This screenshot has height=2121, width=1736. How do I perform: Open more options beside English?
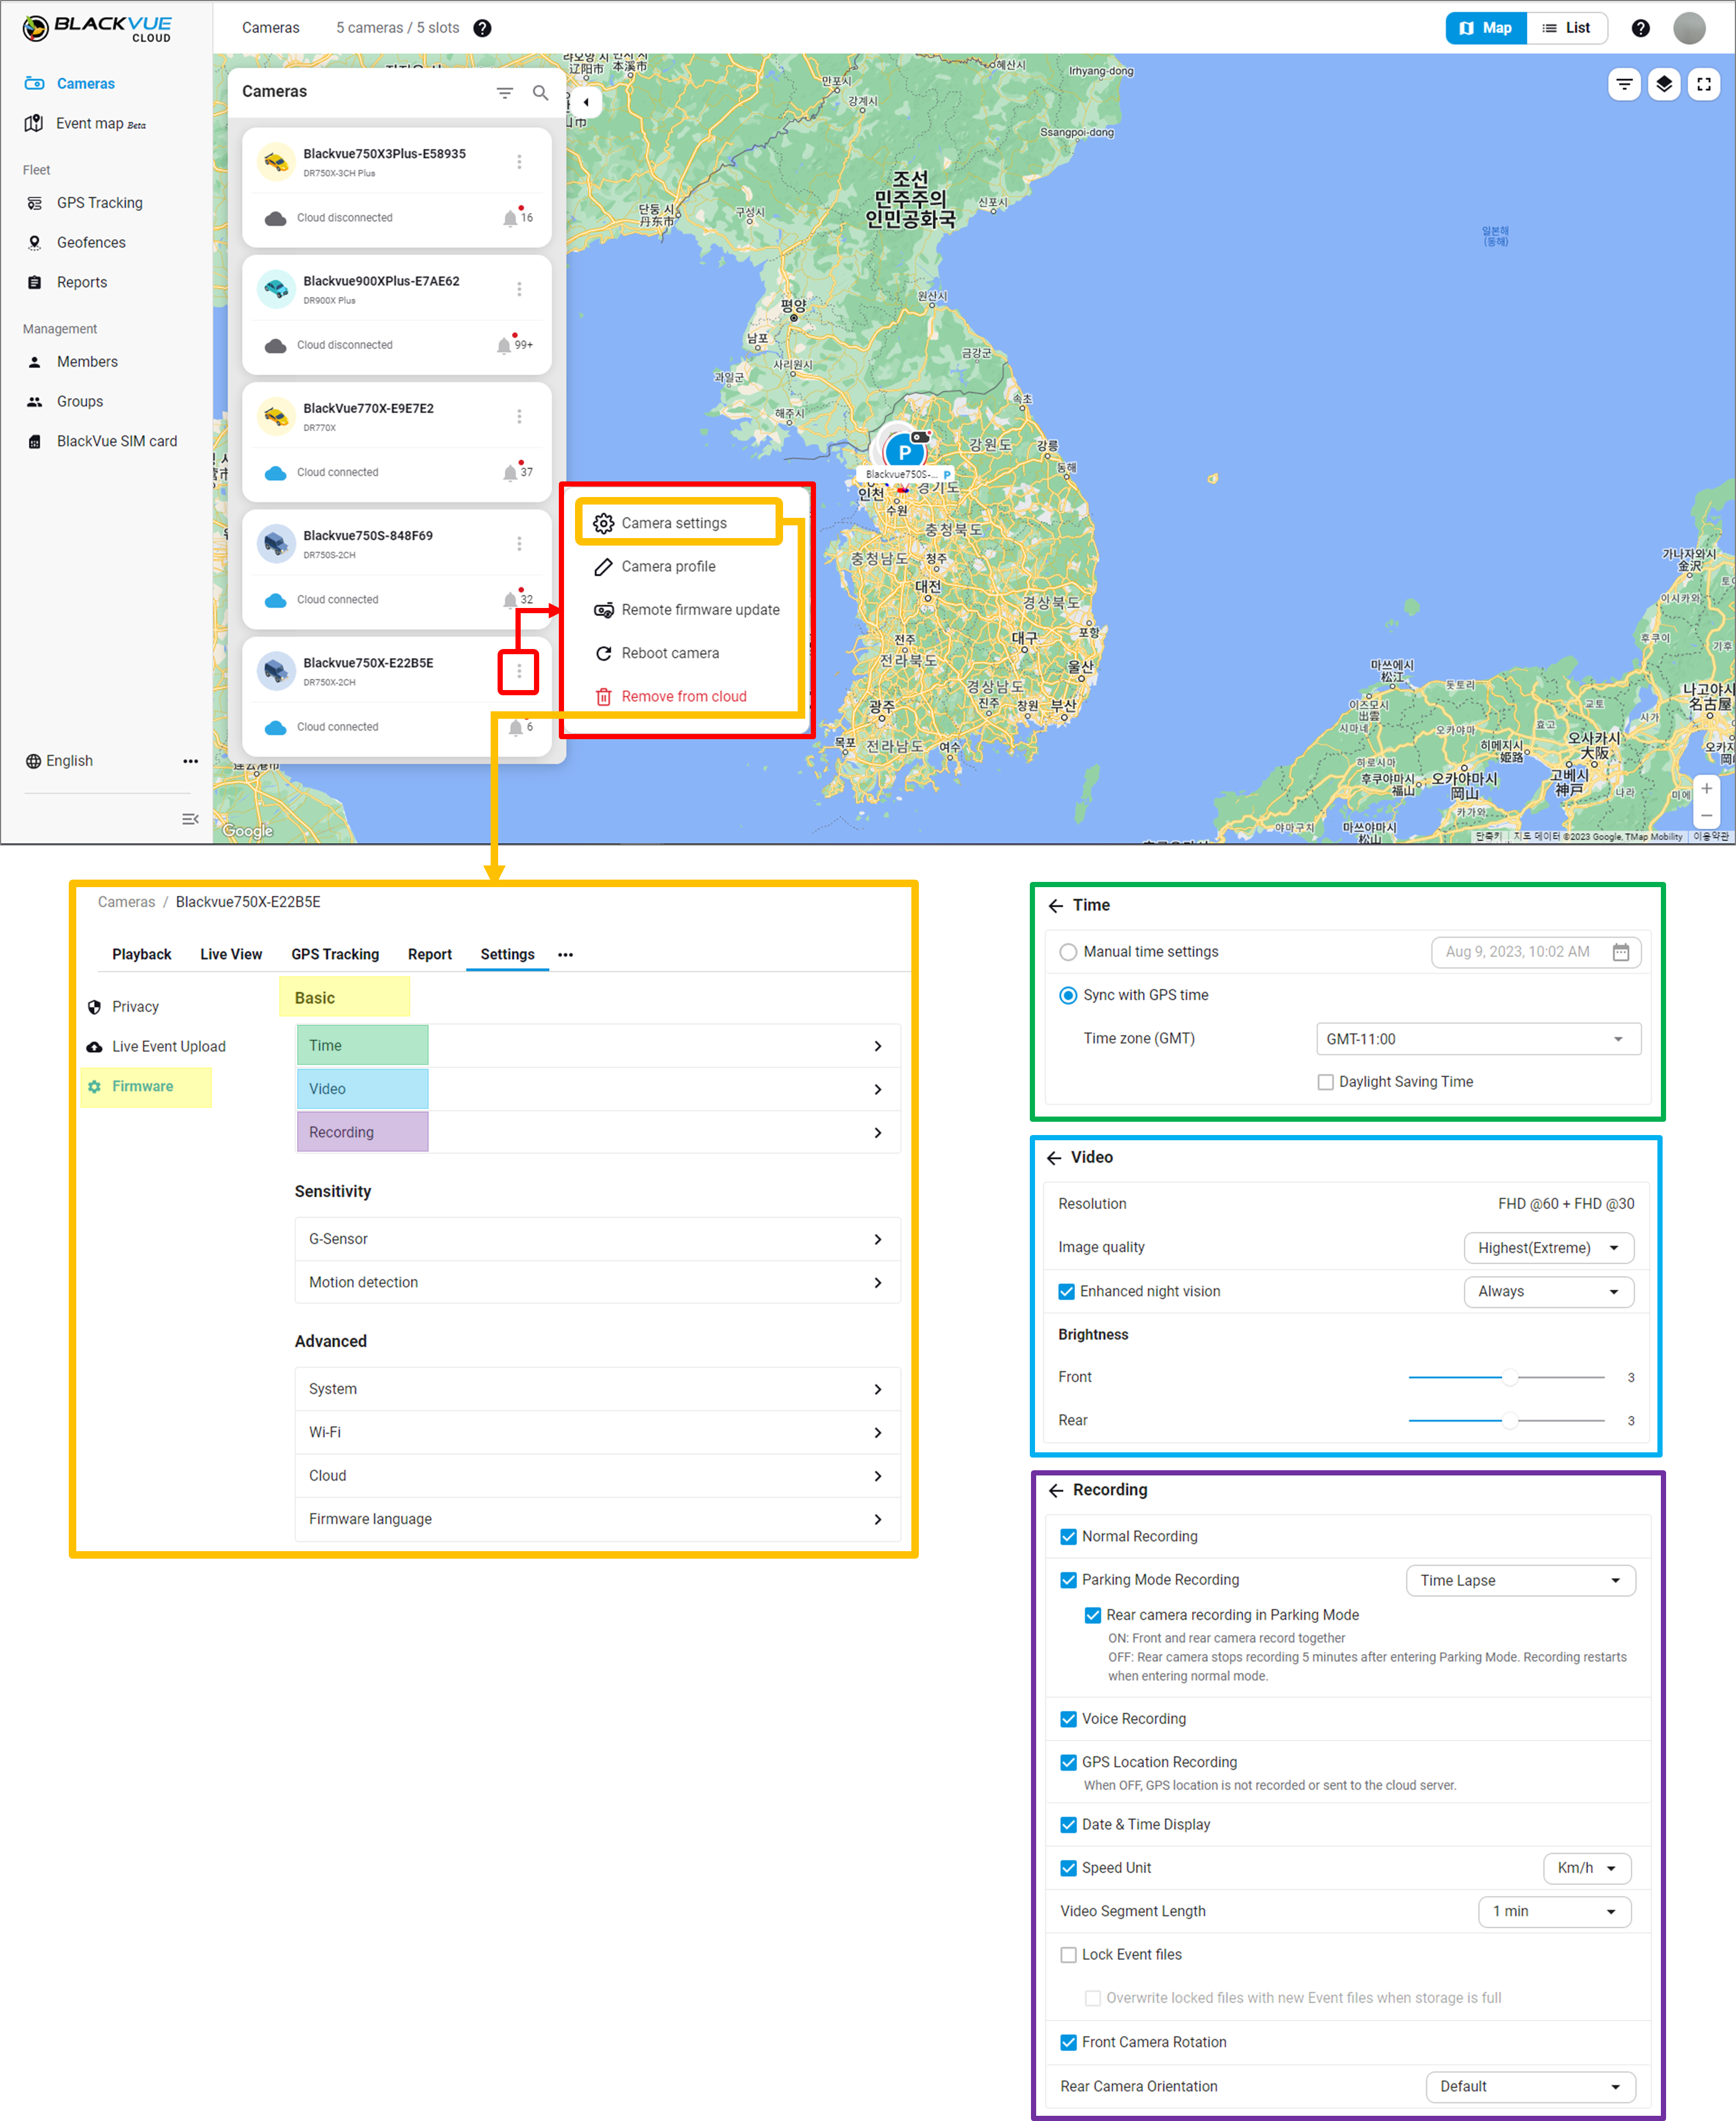(x=190, y=761)
